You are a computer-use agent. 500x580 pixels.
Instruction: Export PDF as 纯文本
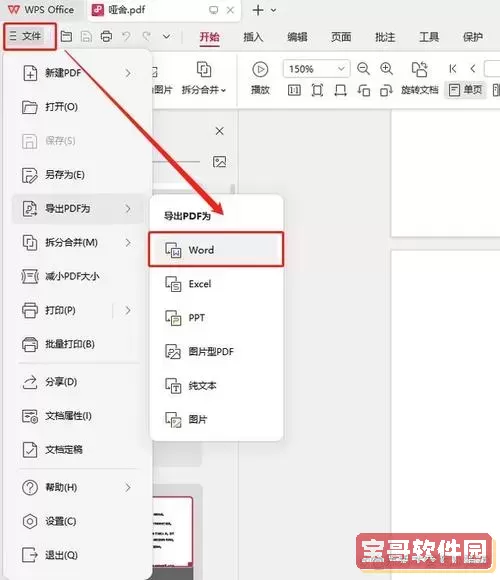click(216, 385)
